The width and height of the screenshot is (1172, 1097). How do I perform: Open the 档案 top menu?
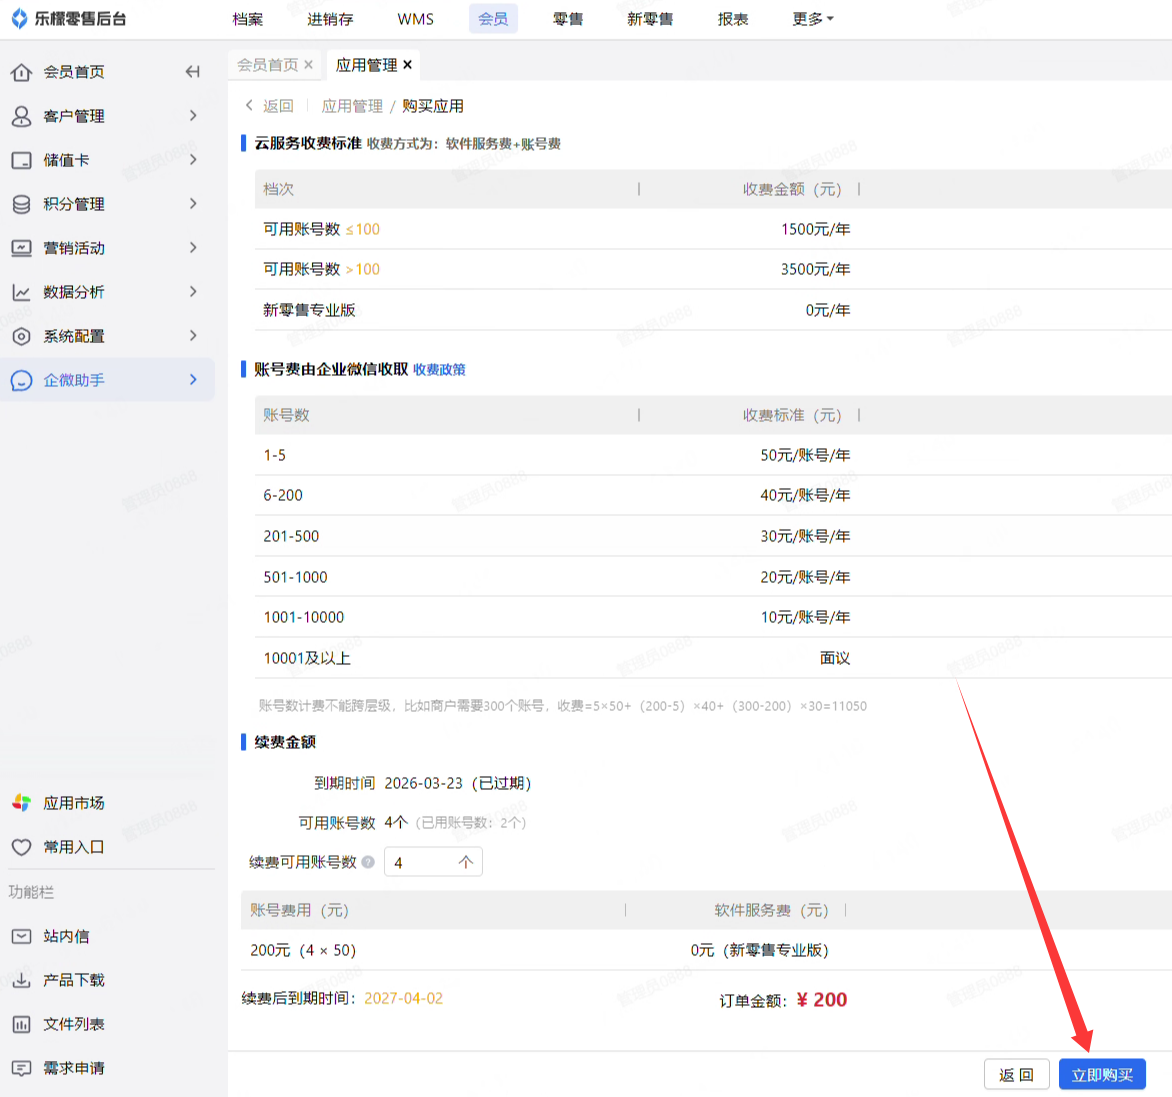pos(247,19)
